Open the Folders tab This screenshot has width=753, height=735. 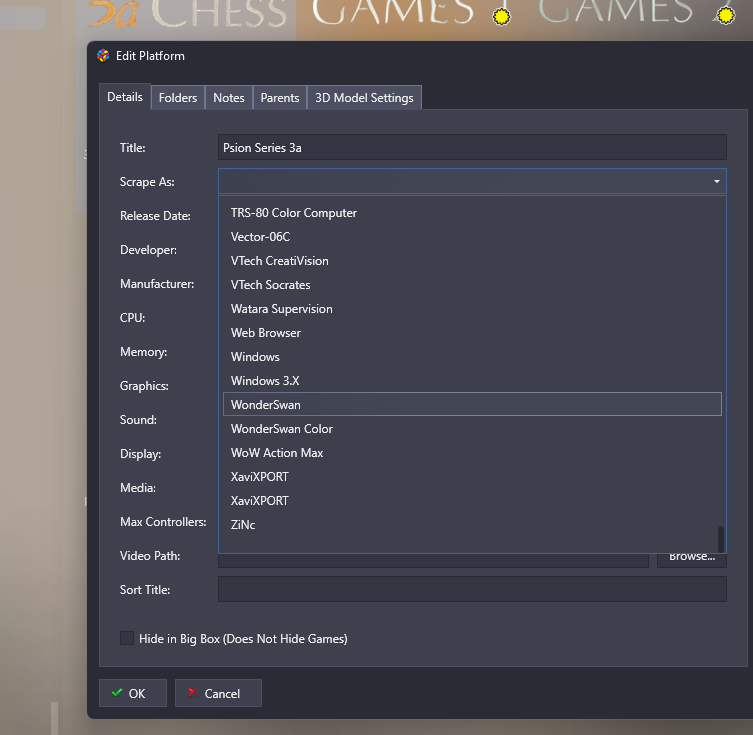click(178, 97)
